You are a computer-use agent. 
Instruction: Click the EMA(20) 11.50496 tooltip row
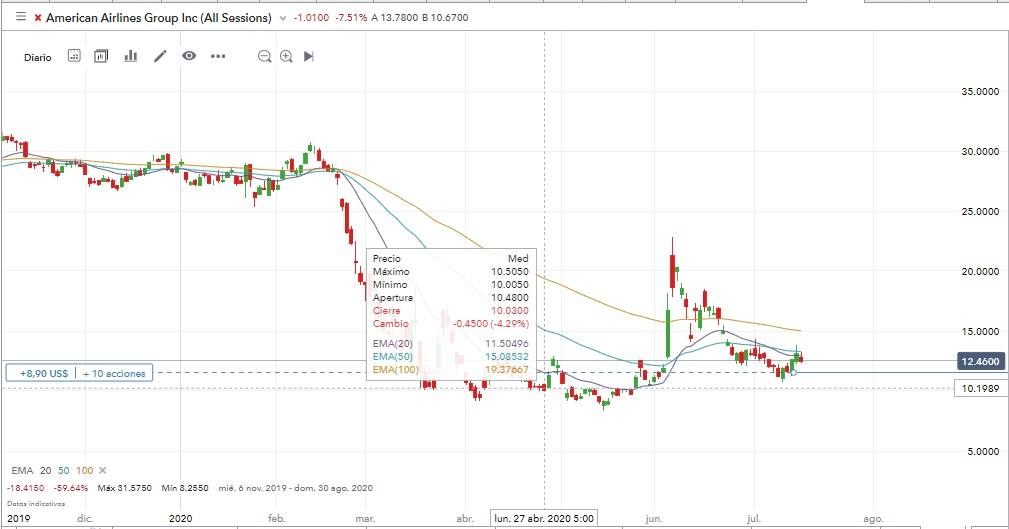(x=450, y=344)
